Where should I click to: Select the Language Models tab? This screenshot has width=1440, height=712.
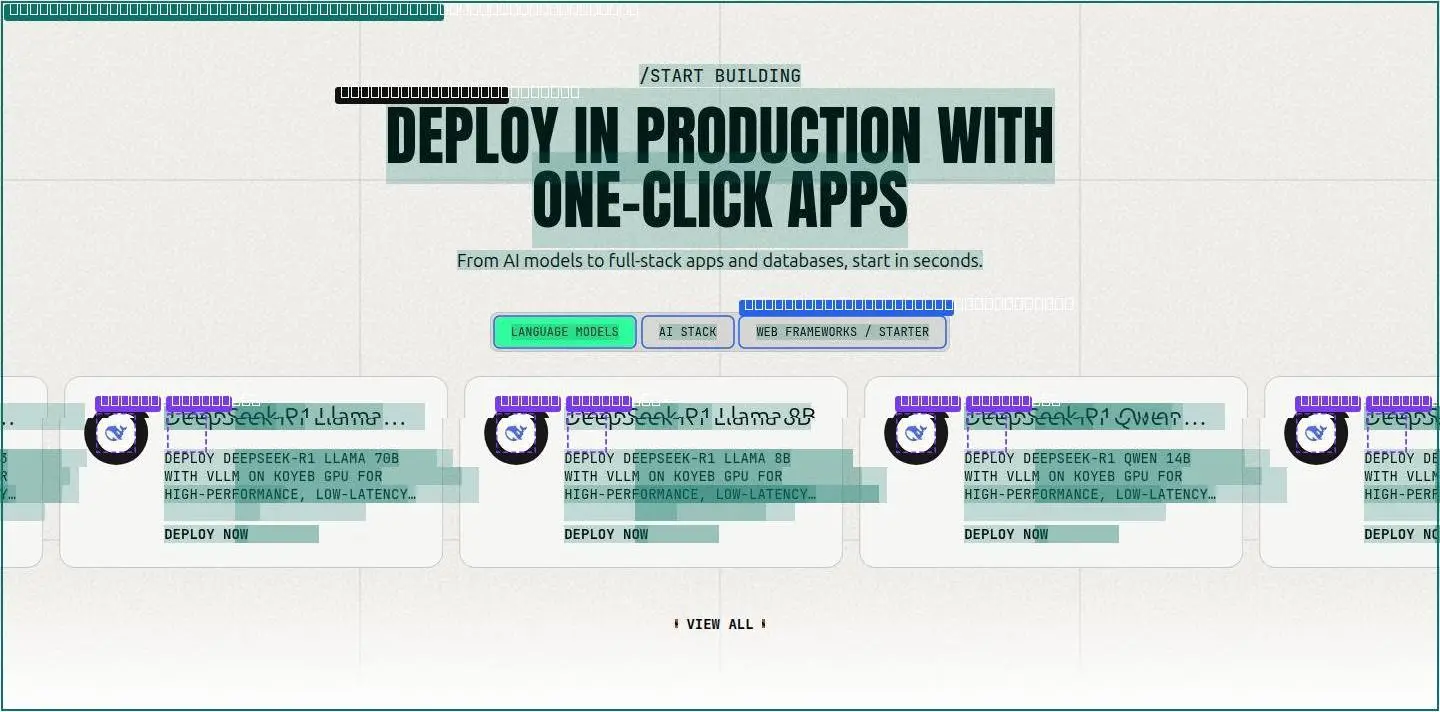pos(565,332)
